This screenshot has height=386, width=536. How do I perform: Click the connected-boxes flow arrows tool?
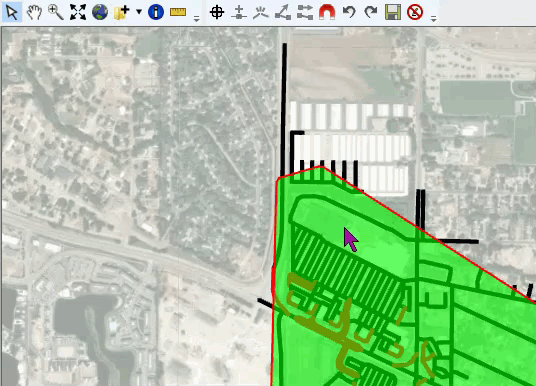pos(305,12)
